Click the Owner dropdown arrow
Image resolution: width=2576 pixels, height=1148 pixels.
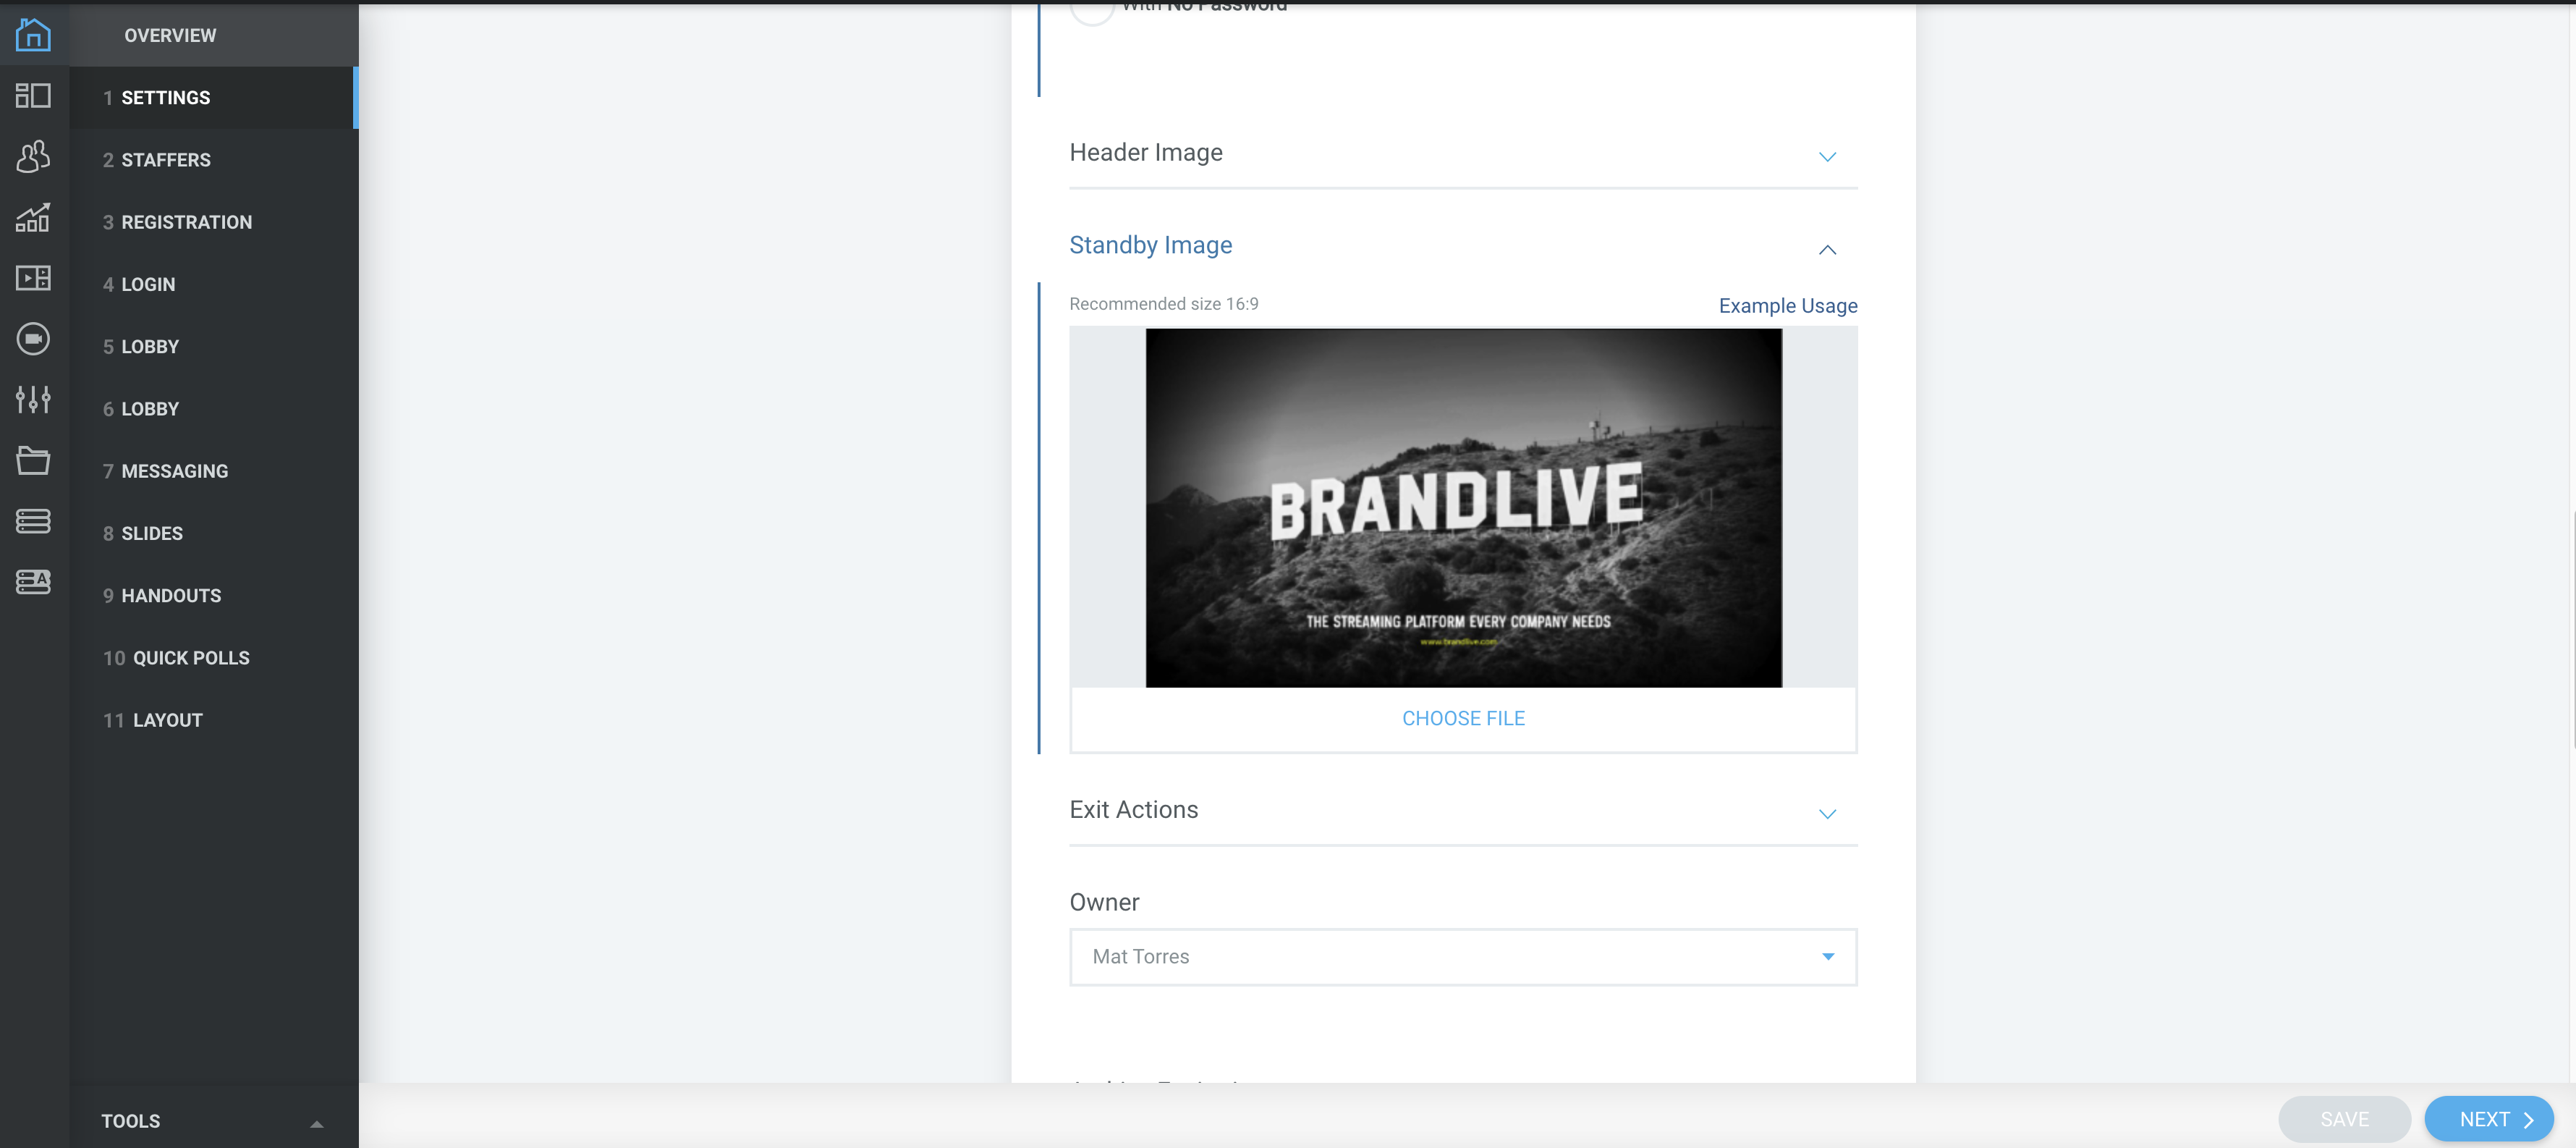(1828, 957)
